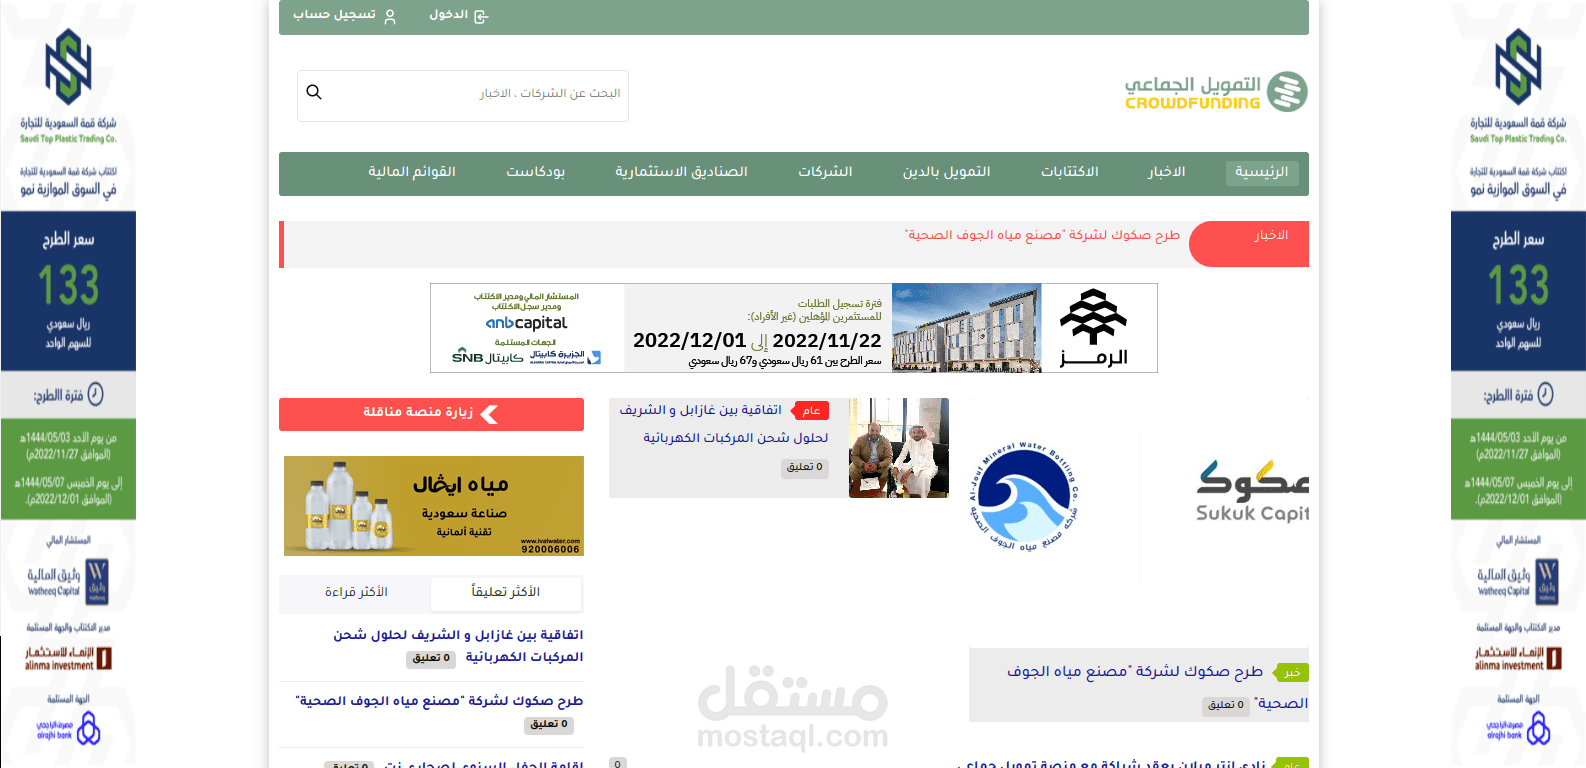The image size is (1586, 768).
Task: Click the red عام tag on agreement card
Action: coord(811,411)
